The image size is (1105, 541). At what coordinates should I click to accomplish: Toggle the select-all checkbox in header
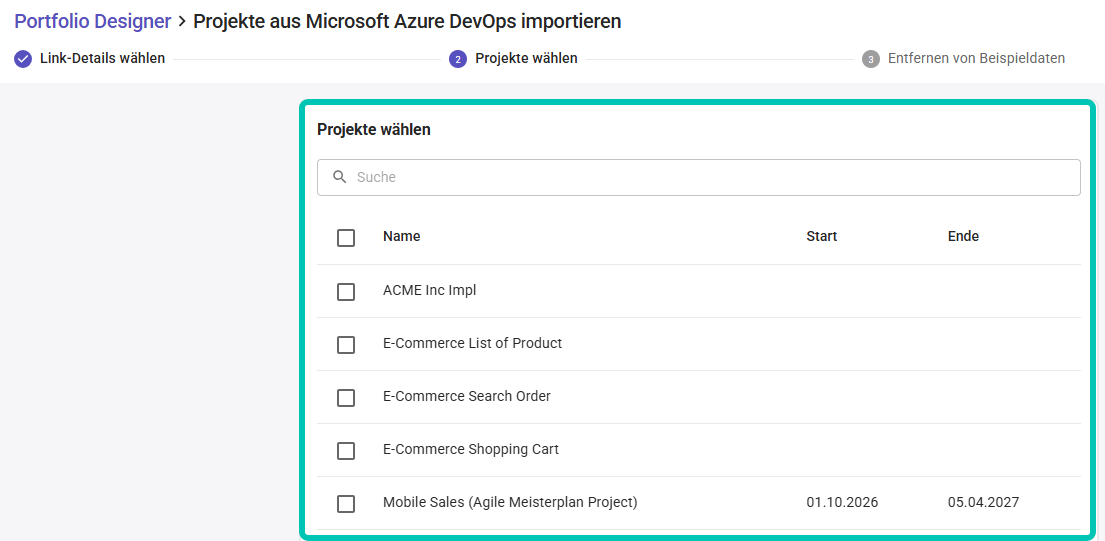[346, 238]
